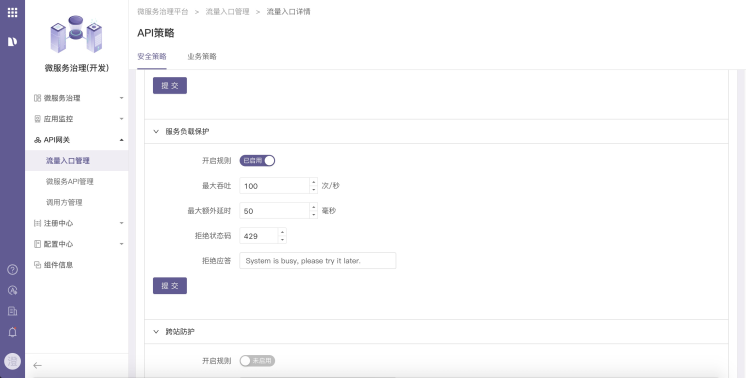Open the notifications bell icon
The image size is (746, 378).
click(12, 332)
